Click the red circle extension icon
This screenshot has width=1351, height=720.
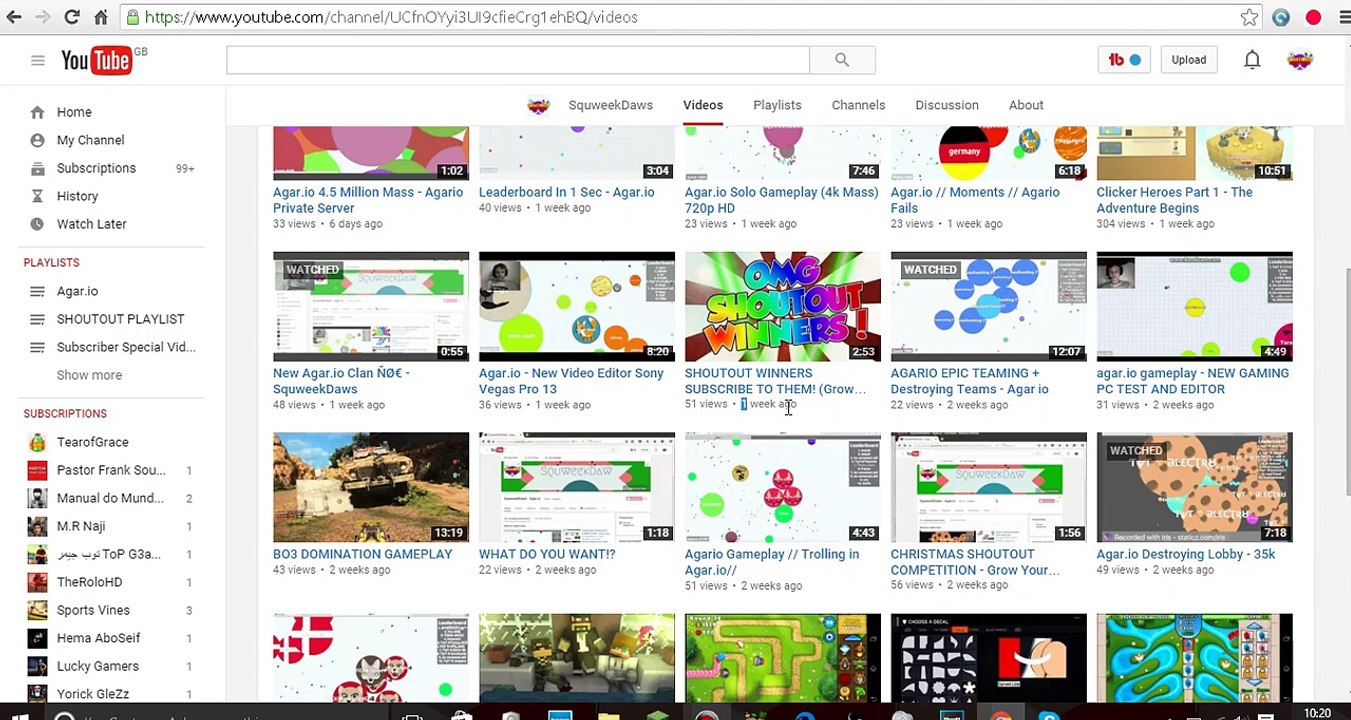tap(1314, 17)
